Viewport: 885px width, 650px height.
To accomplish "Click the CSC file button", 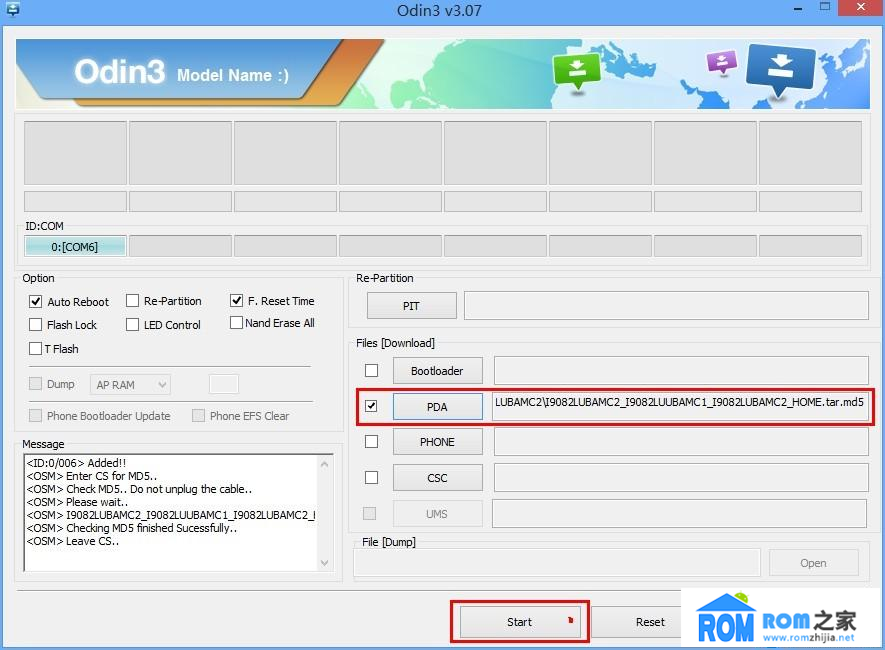I will click(437, 478).
